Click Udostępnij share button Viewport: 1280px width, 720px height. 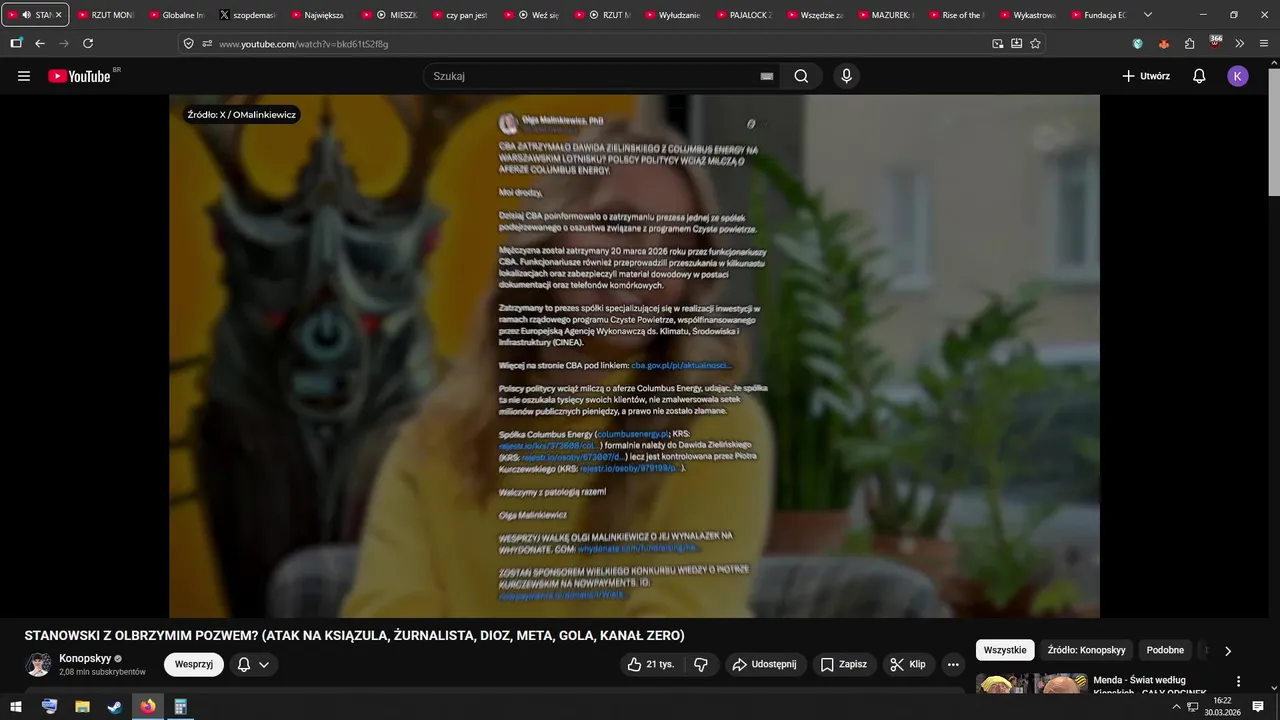(x=765, y=664)
